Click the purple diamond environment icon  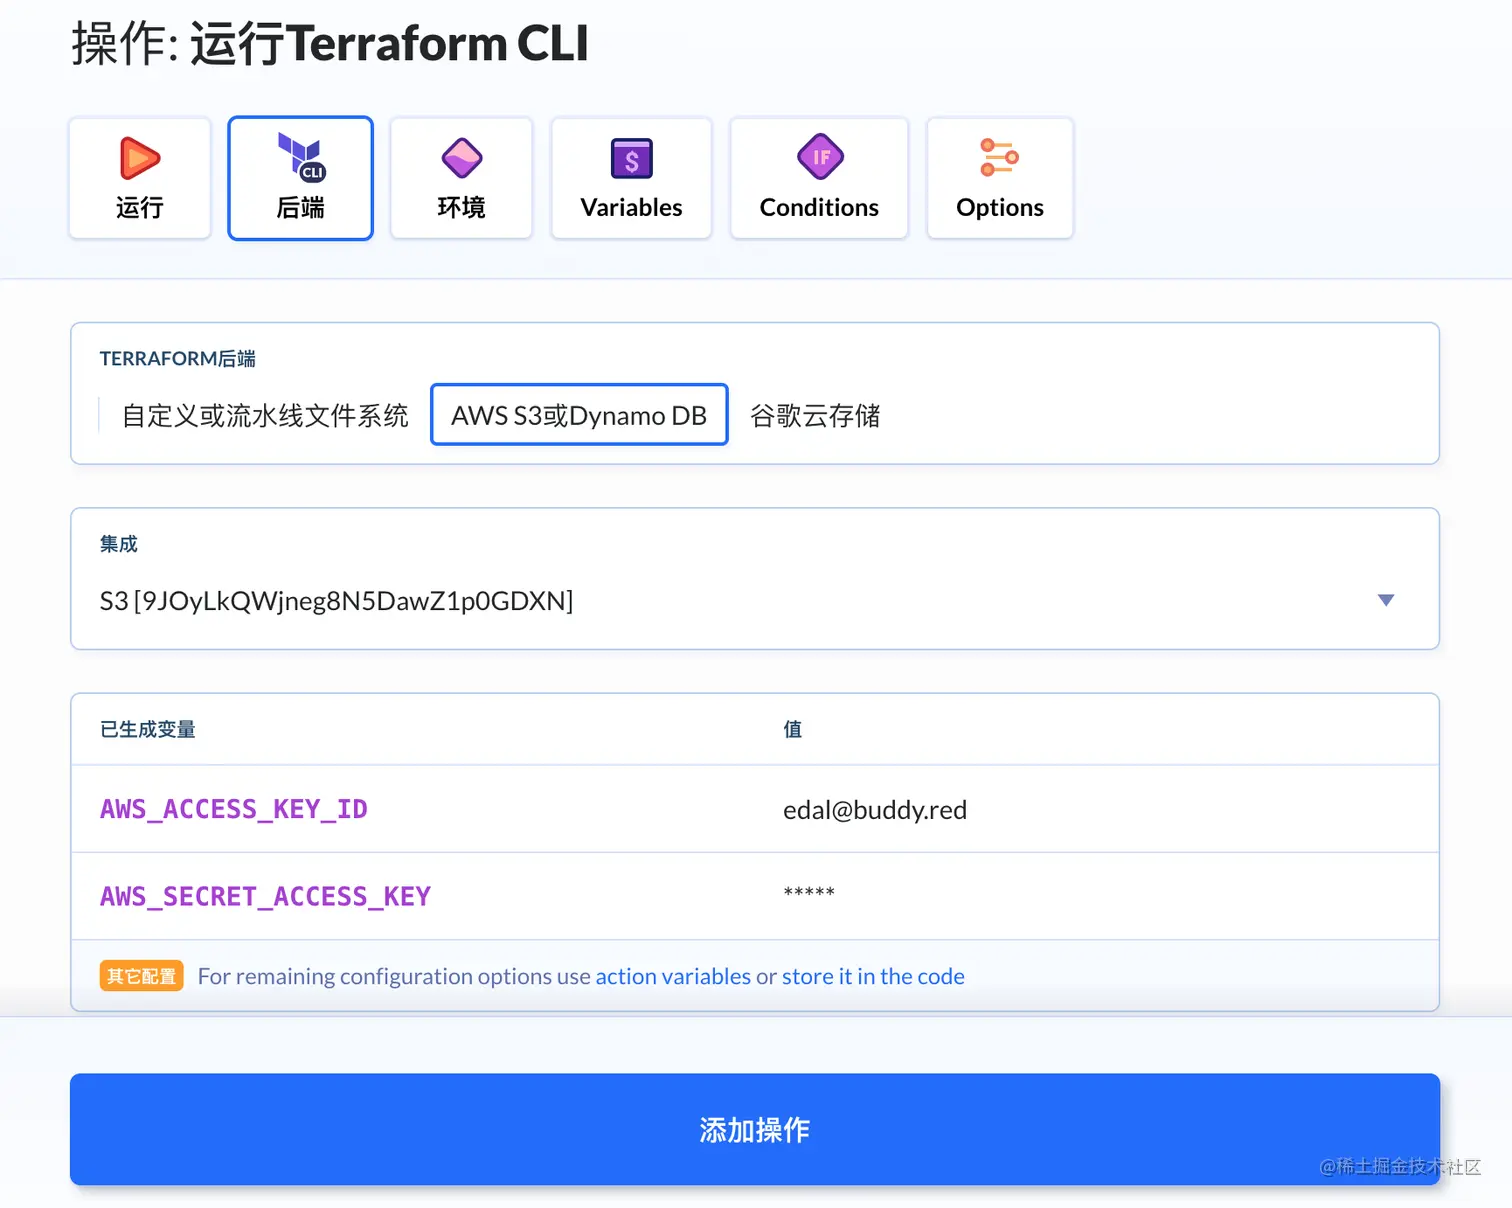[x=462, y=158]
